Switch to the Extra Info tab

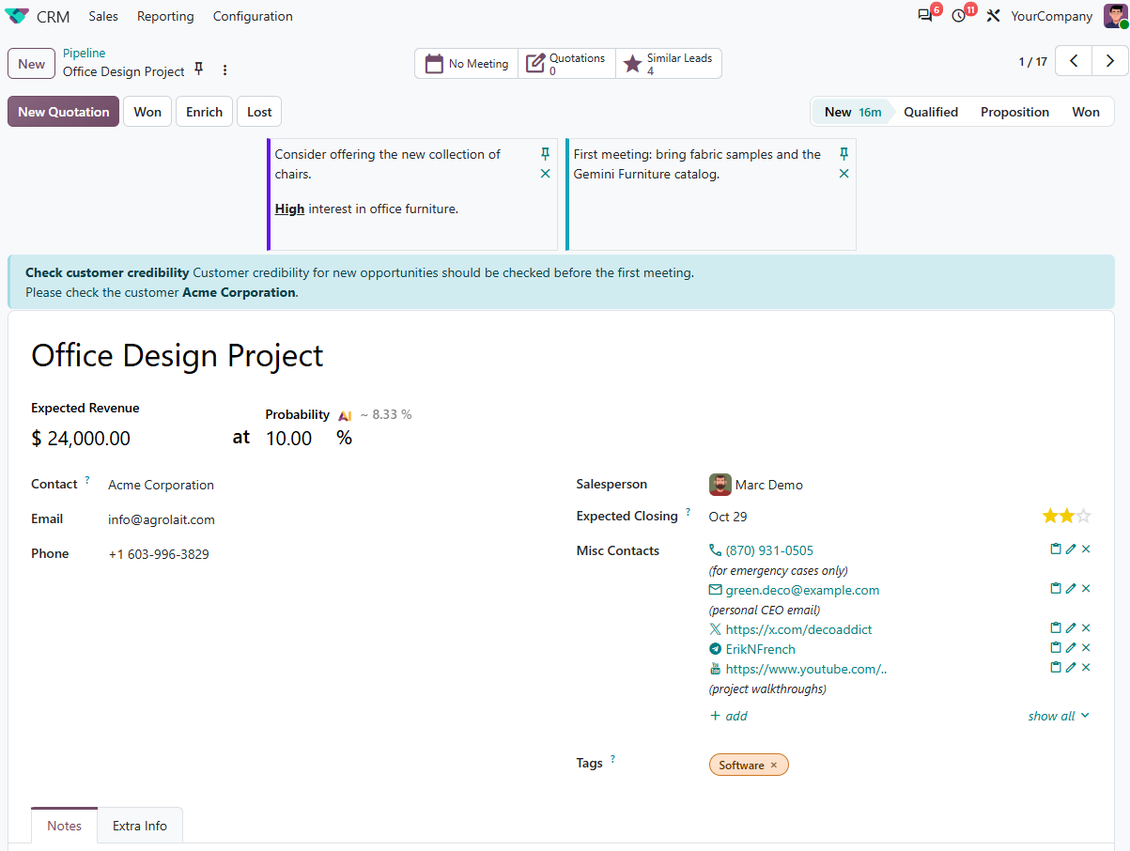click(x=140, y=826)
